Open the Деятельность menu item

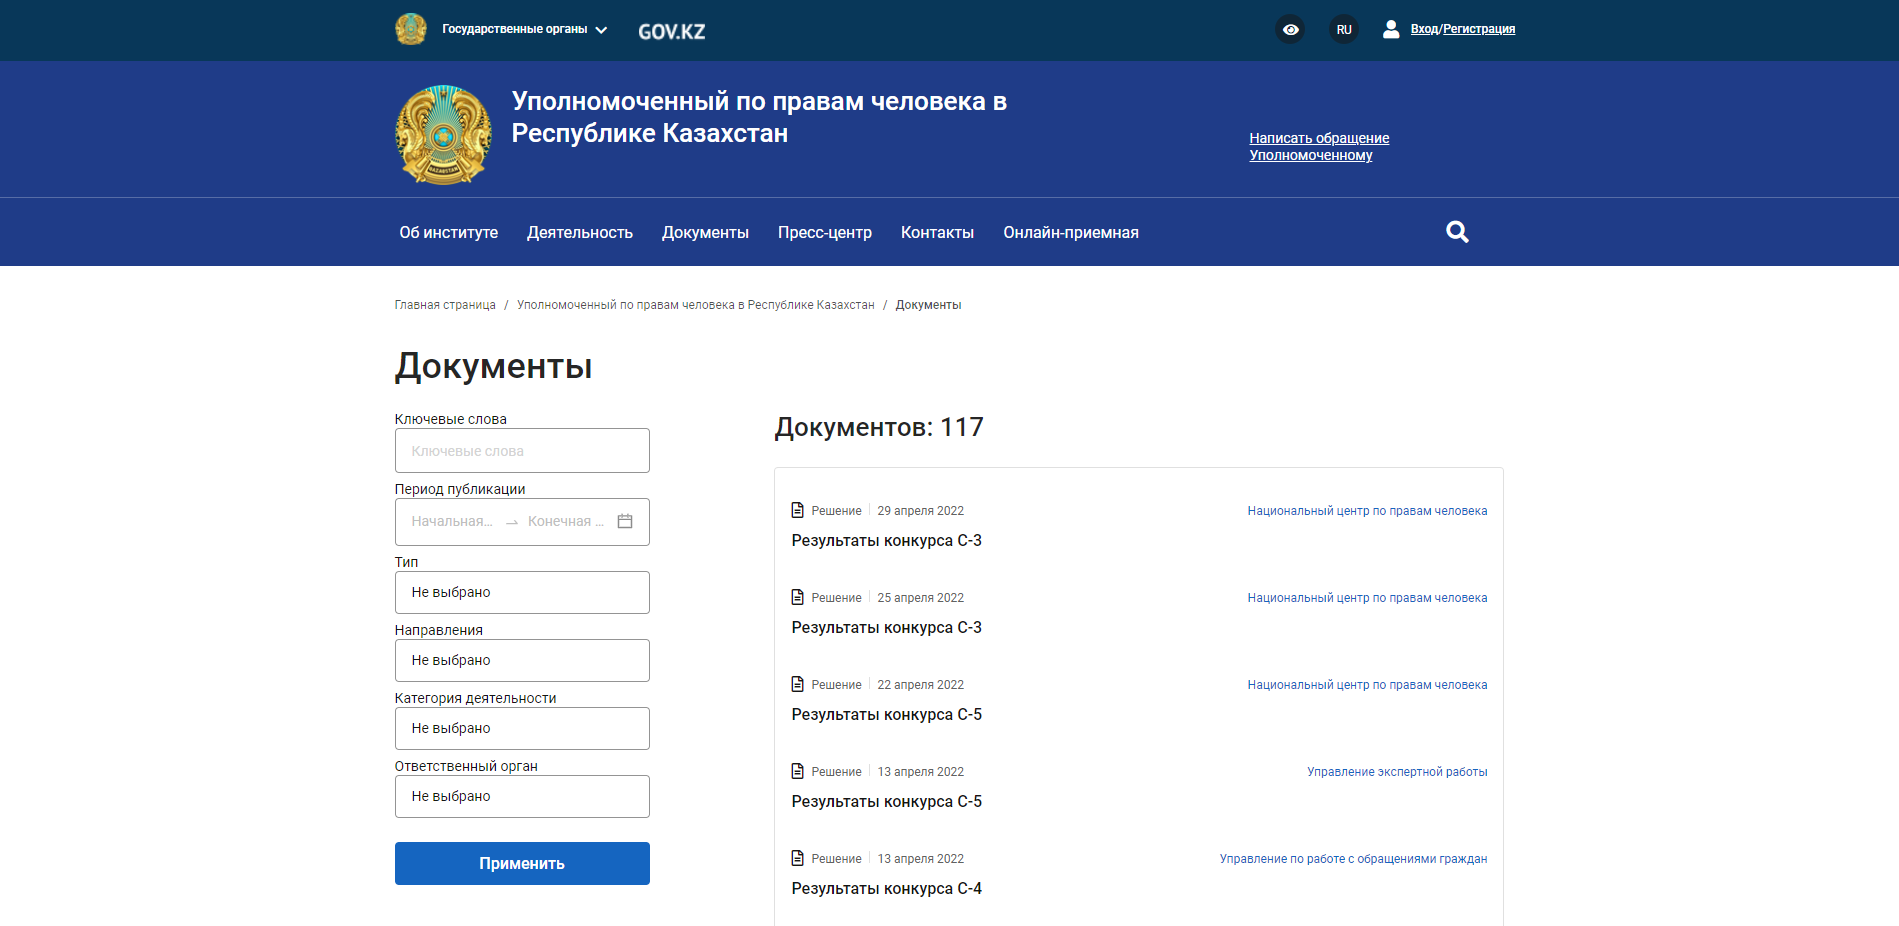580,232
